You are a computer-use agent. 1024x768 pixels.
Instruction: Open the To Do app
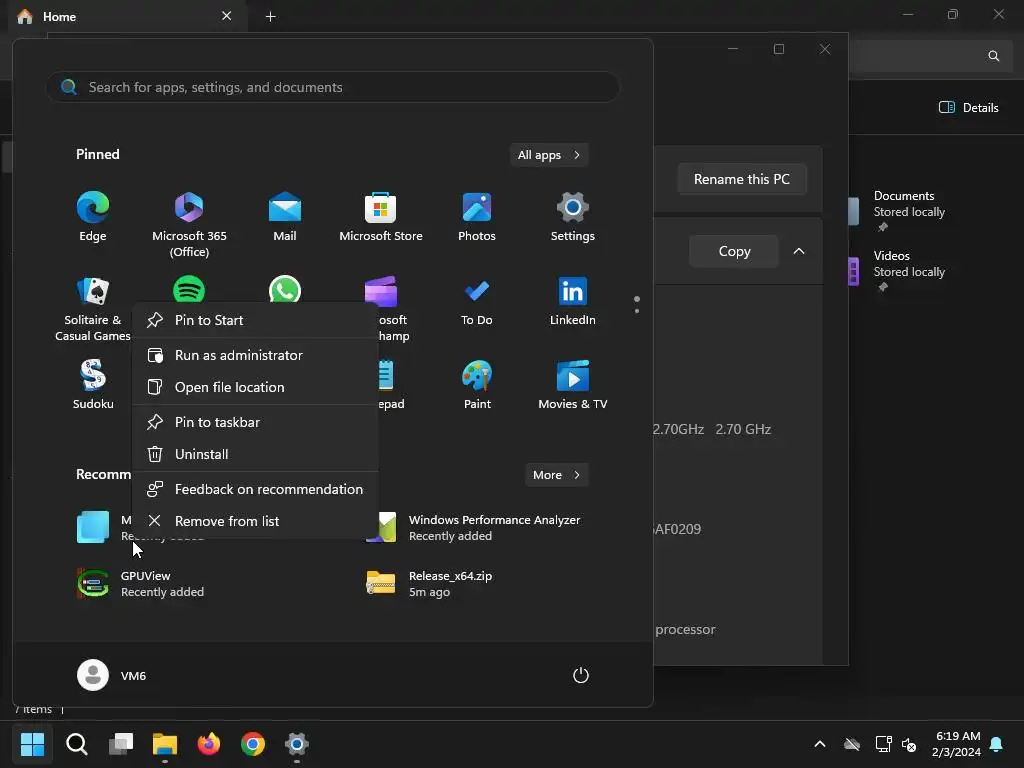tap(477, 302)
